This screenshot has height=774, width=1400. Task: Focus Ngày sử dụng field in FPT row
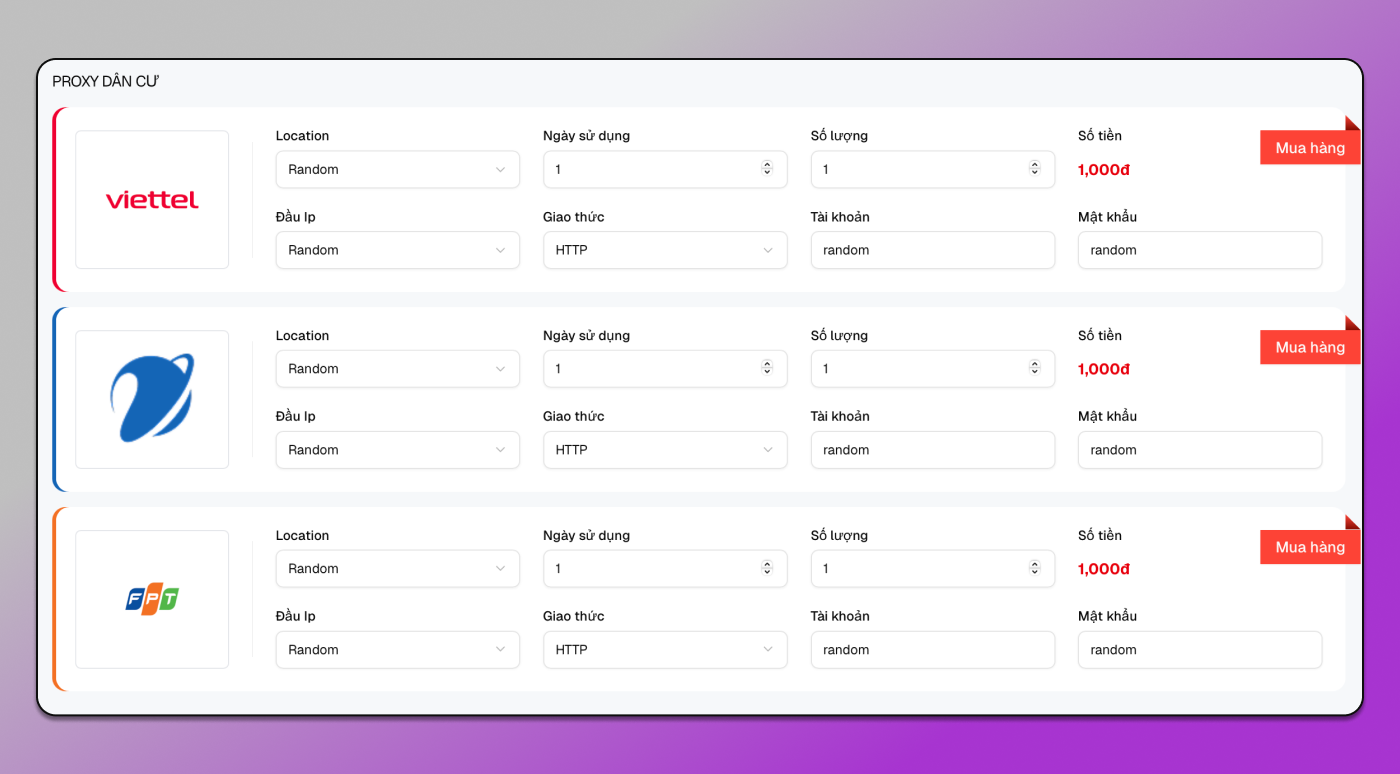coord(665,568)
